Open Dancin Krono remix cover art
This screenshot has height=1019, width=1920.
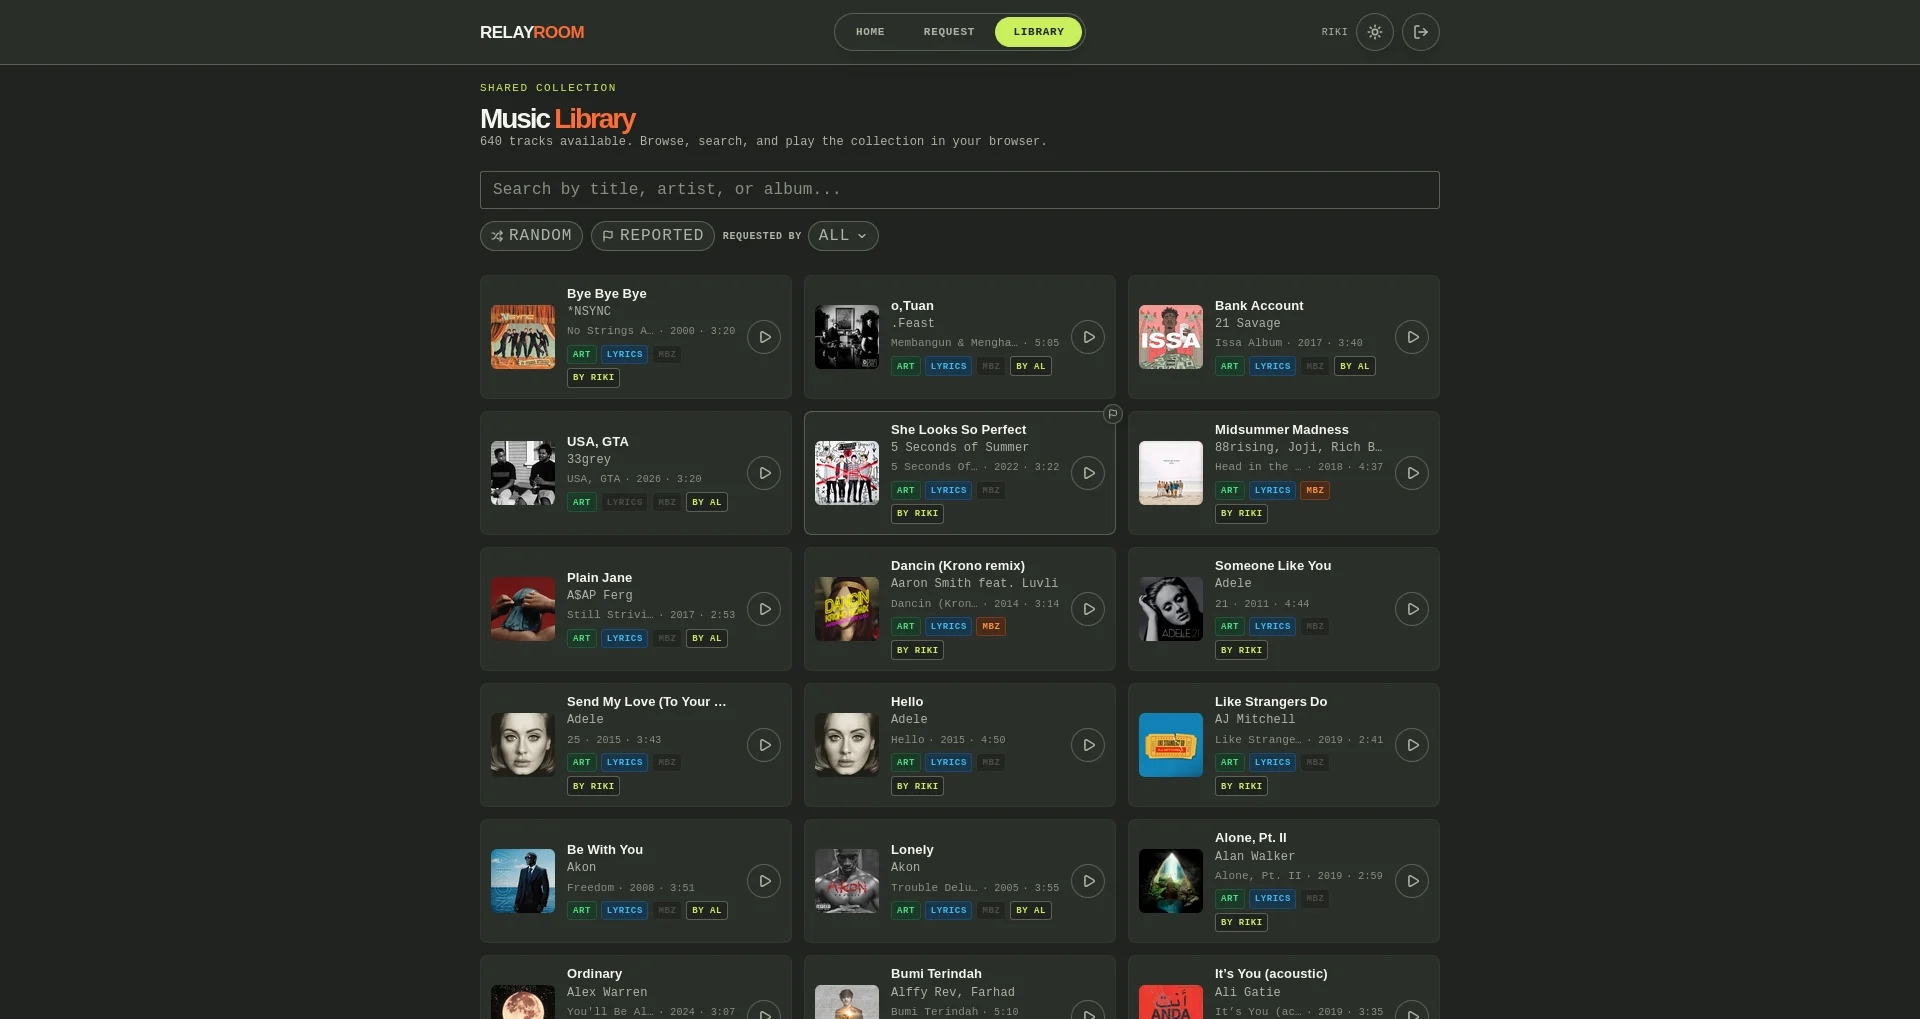847,609
